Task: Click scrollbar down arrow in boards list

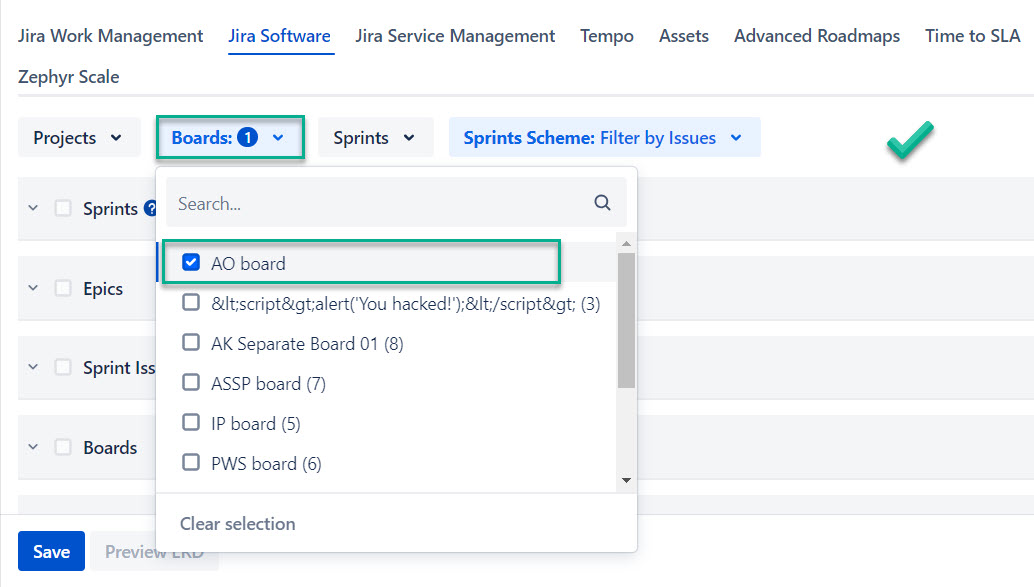Action: 627,480
